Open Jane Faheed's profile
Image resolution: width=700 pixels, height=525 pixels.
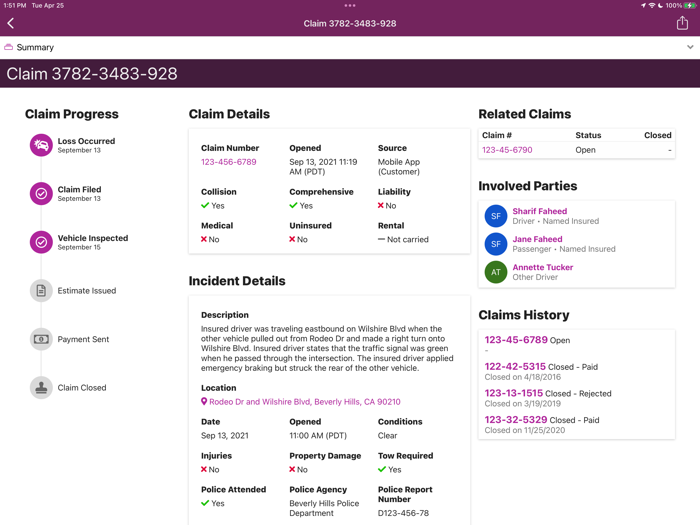coord(538,239)
